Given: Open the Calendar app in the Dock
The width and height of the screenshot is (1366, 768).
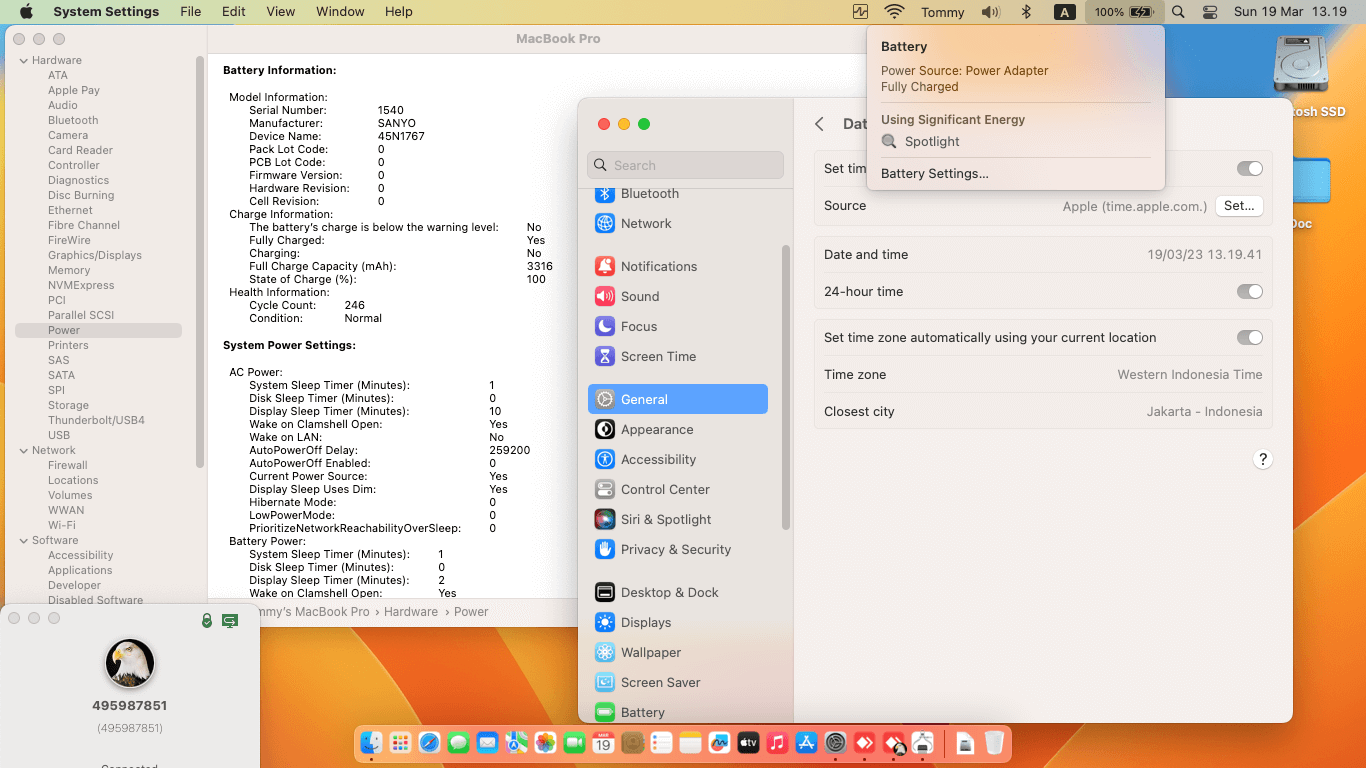Looking at the screenshot, I should pyautogui.click(x=603, y=743).
